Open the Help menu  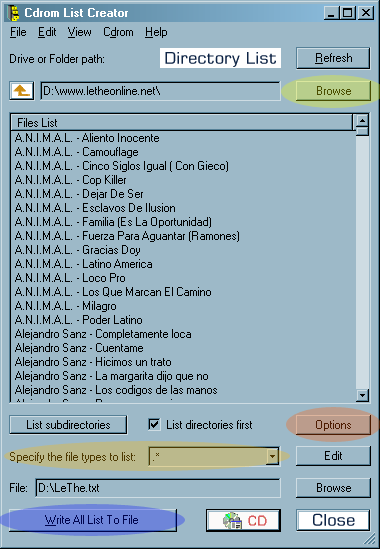[x=156, y=32]
